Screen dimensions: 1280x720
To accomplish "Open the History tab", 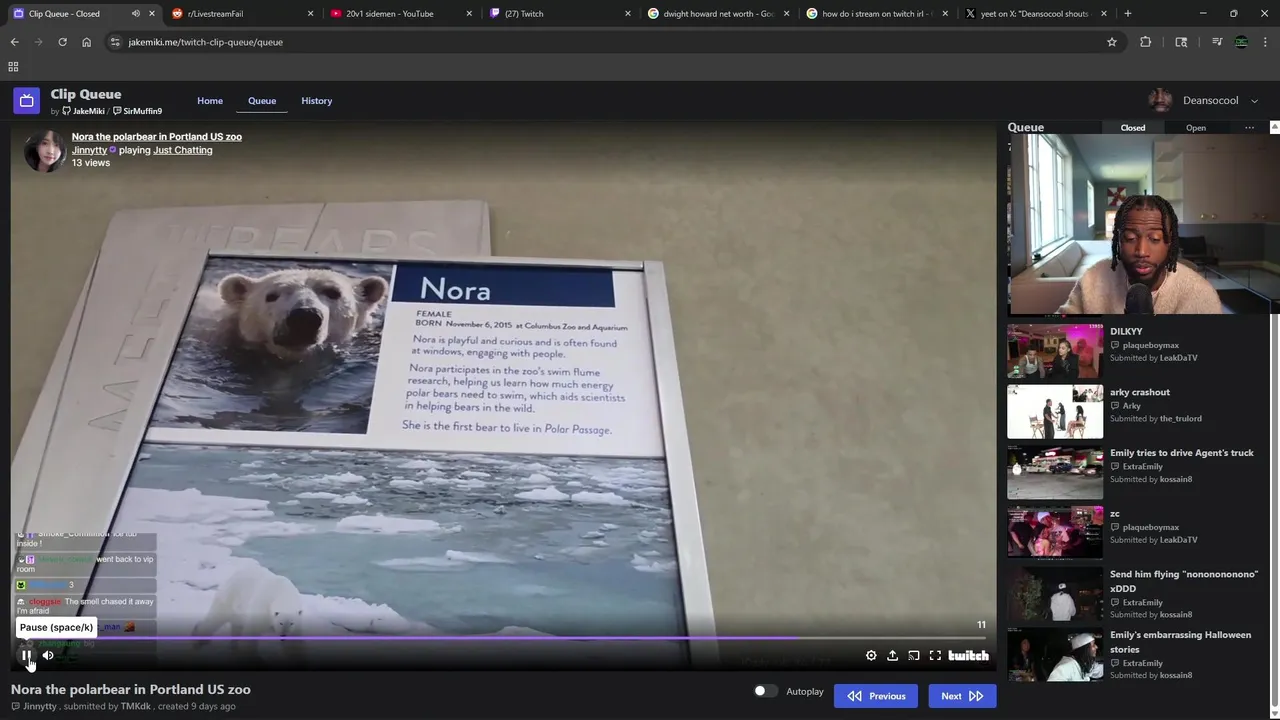I will click(317, 101).
